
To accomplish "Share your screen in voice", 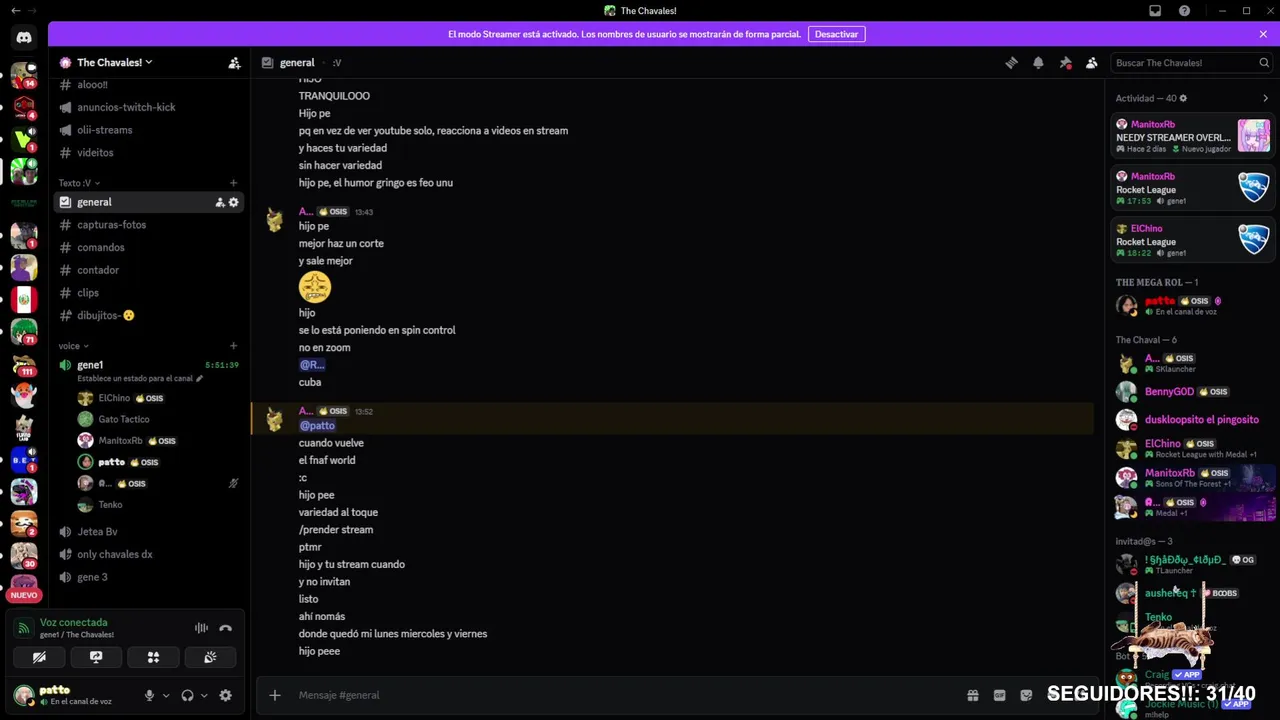I will click(x=96, y=657).
